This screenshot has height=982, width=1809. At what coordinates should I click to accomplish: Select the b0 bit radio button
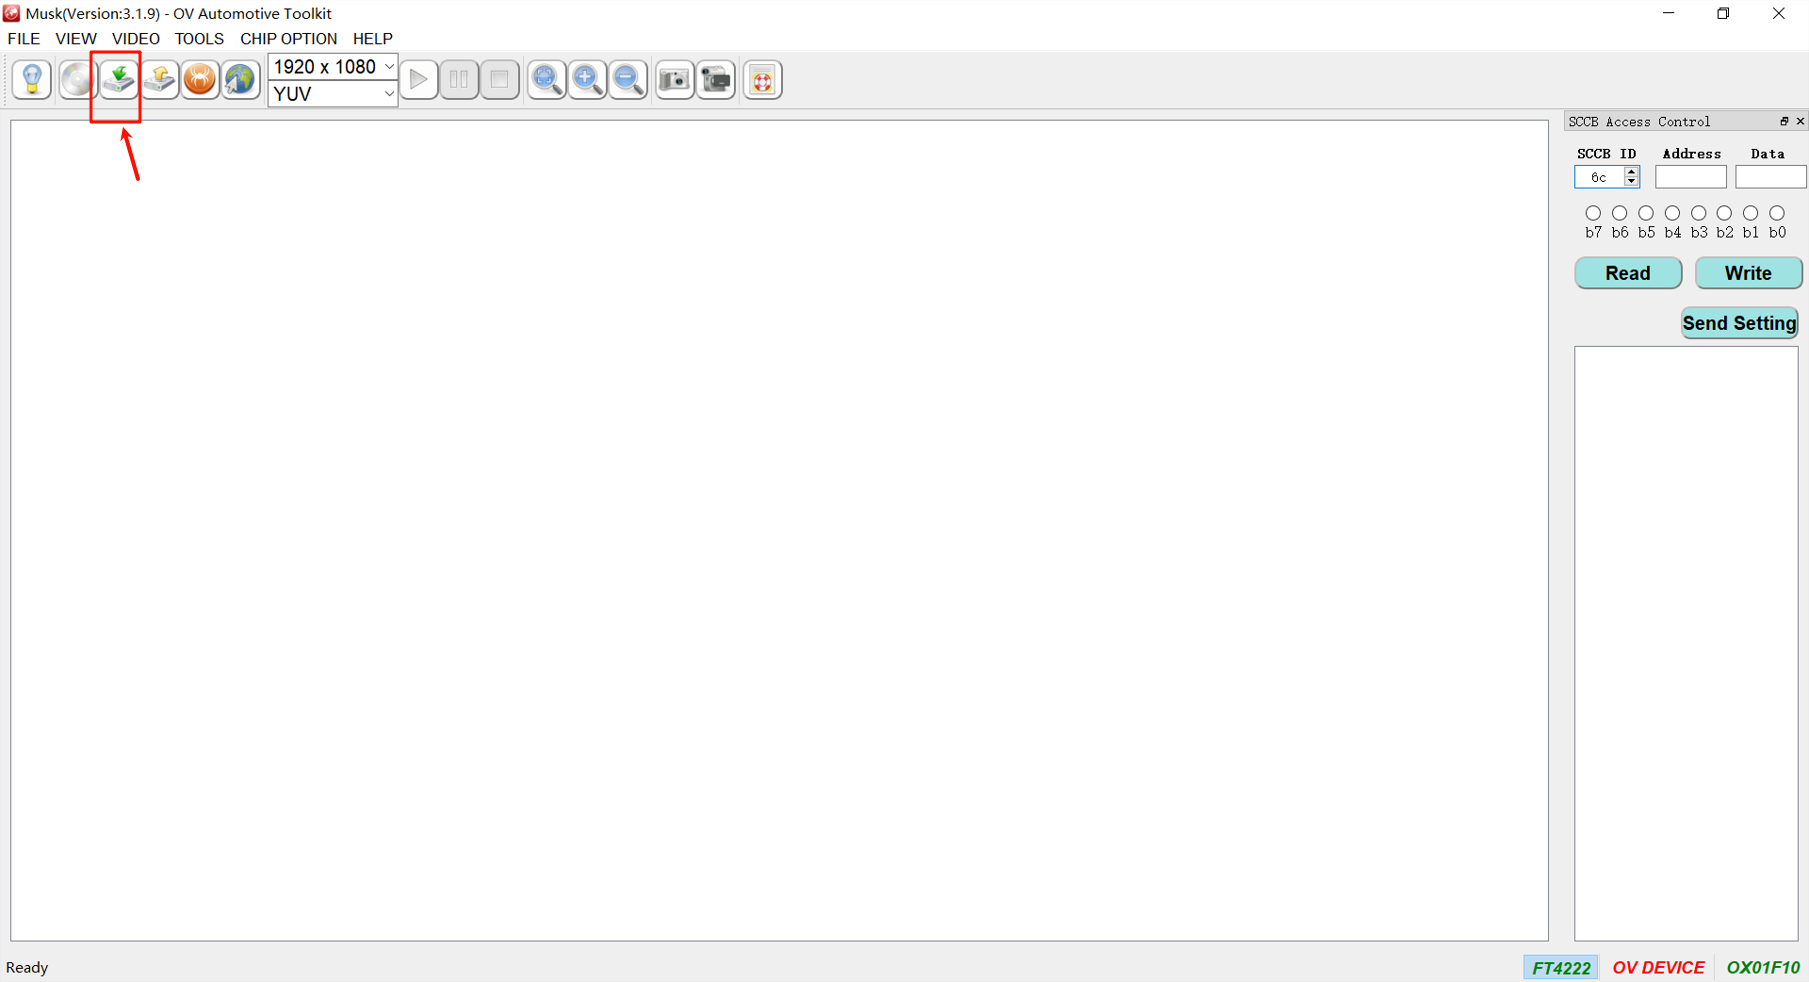click(x=1777, y=213)
